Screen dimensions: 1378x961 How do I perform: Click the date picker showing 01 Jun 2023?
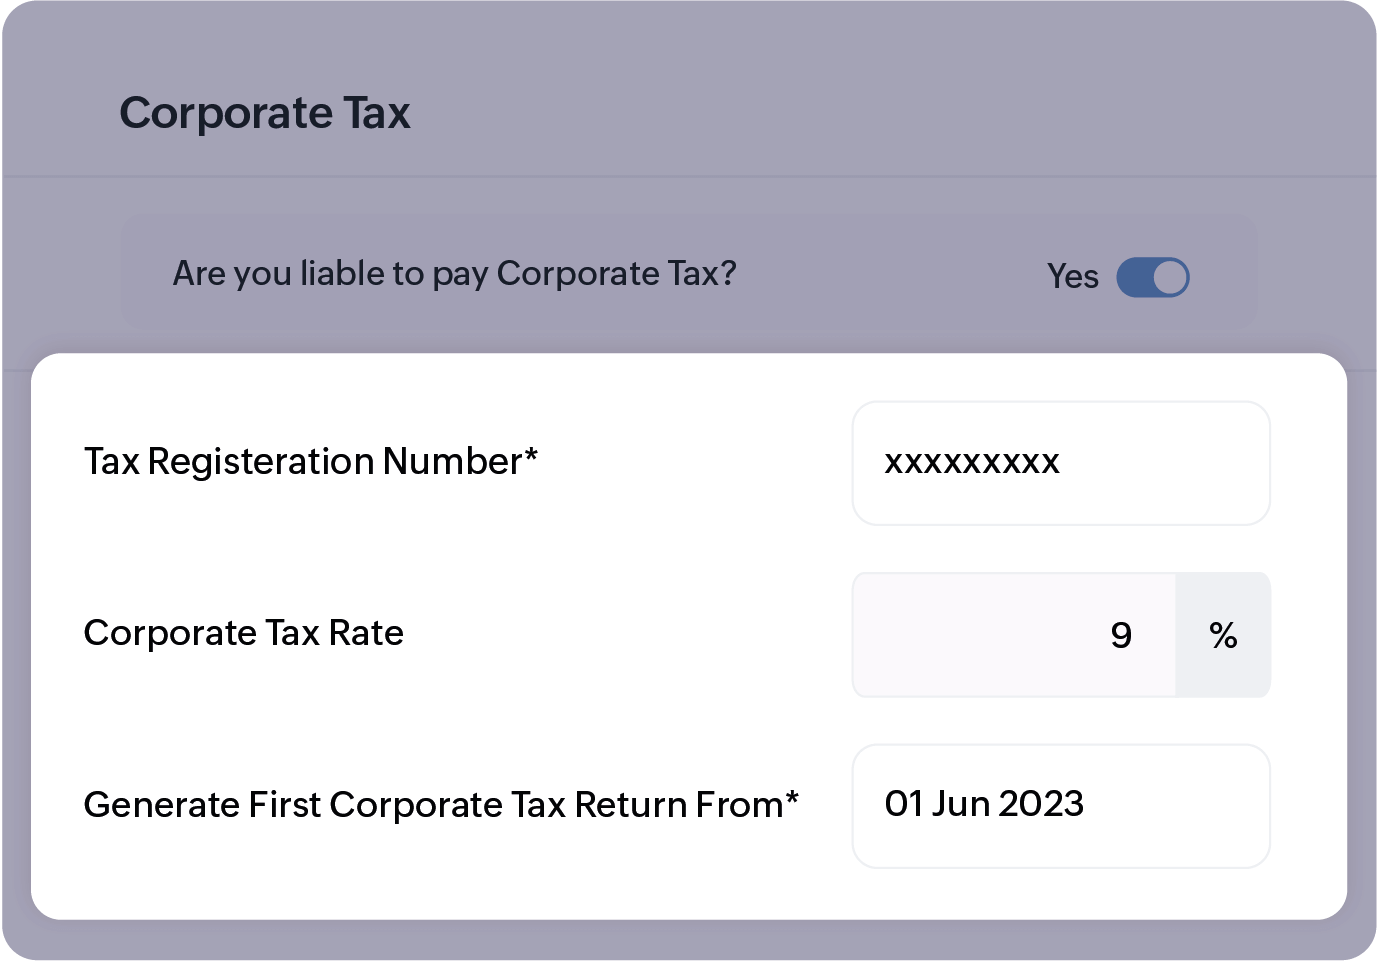pos(1060,805)
